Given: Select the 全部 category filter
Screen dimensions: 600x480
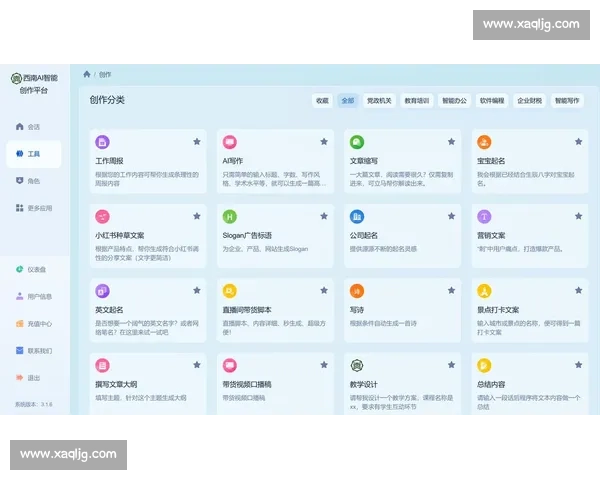Looking at the screenshot, I should tap(347, 101).
